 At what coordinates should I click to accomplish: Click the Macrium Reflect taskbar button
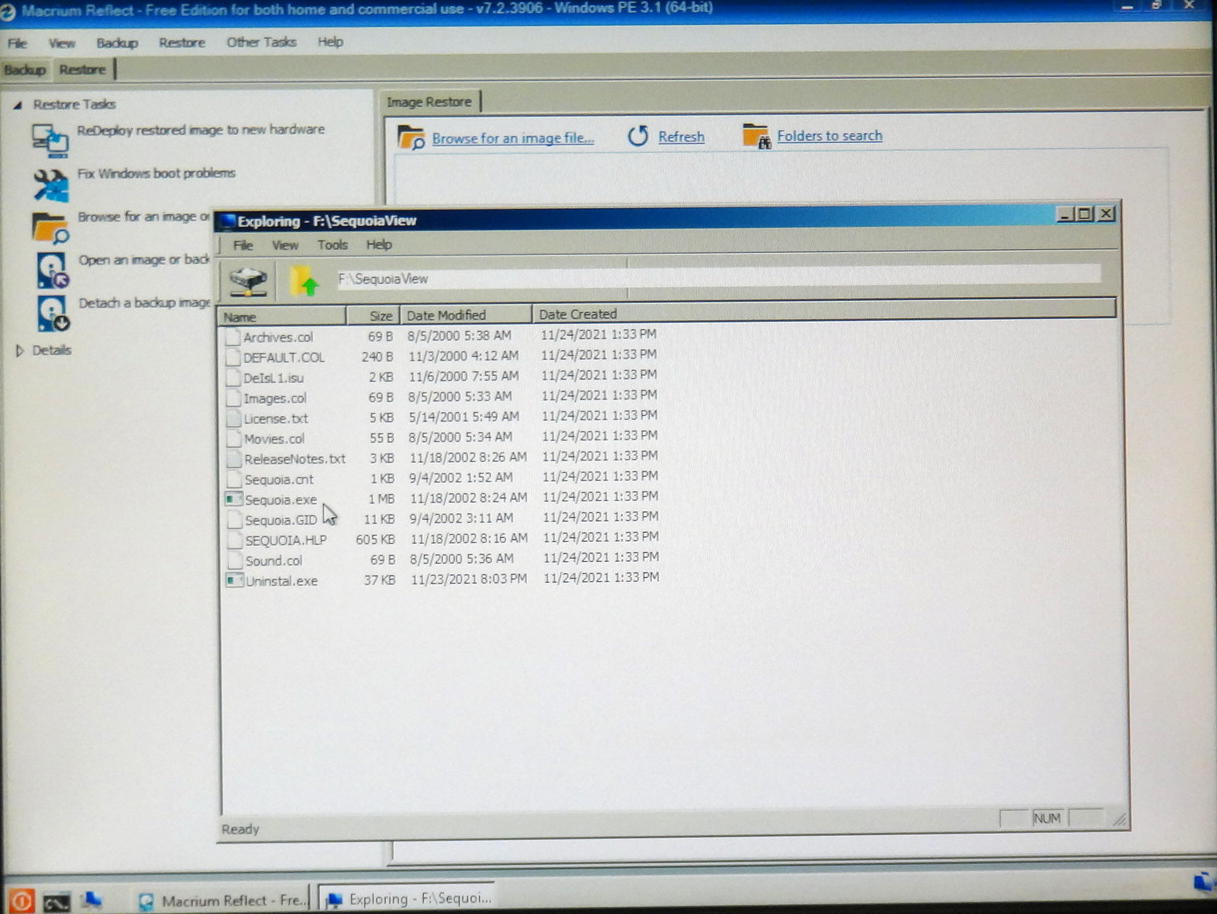pos(222,900)
